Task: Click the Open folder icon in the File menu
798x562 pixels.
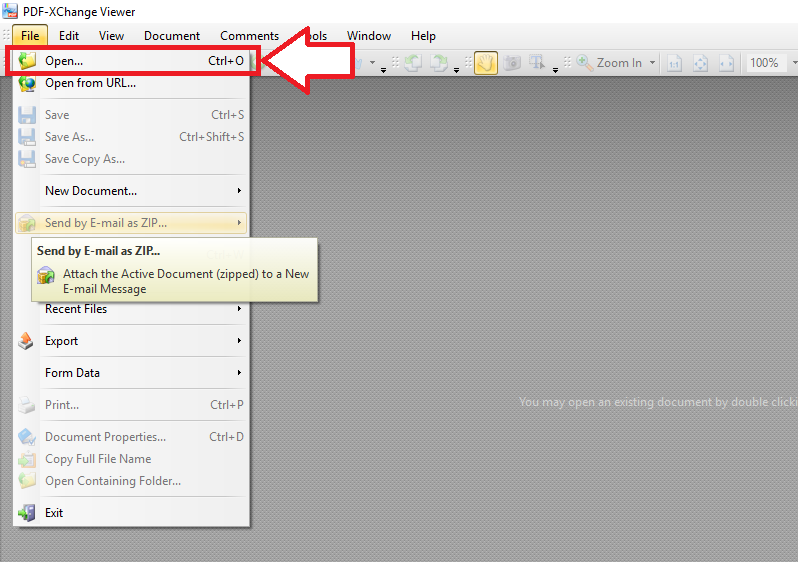Action: [x=27, y=61]
